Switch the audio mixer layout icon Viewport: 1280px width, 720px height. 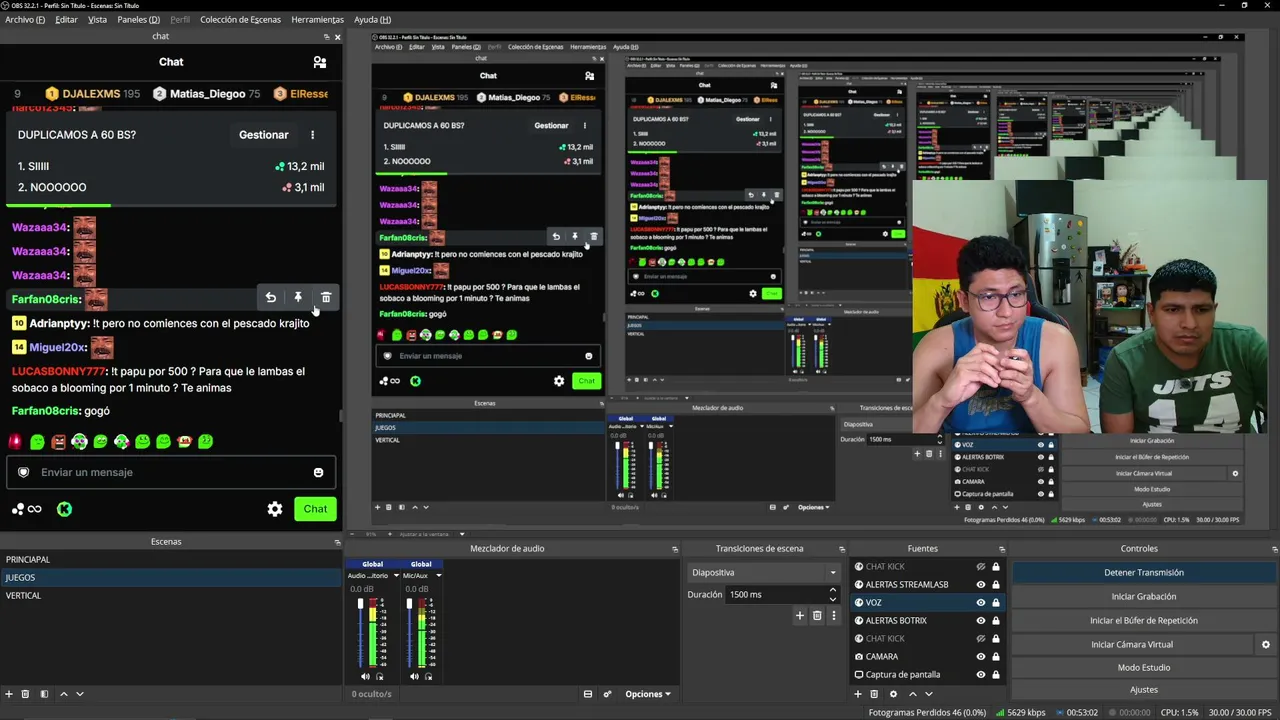(588, 694)
